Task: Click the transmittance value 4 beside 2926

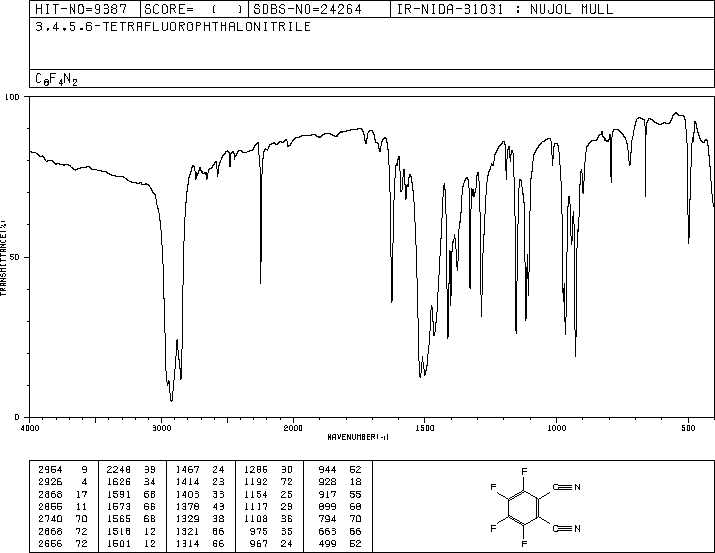Action: coord(84,481)
